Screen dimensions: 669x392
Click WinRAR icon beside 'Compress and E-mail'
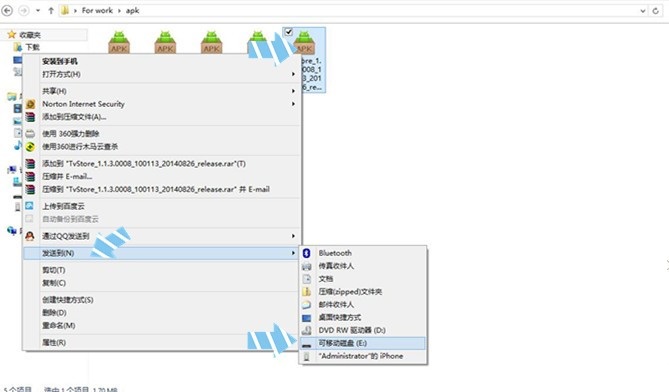coord(30,177)
